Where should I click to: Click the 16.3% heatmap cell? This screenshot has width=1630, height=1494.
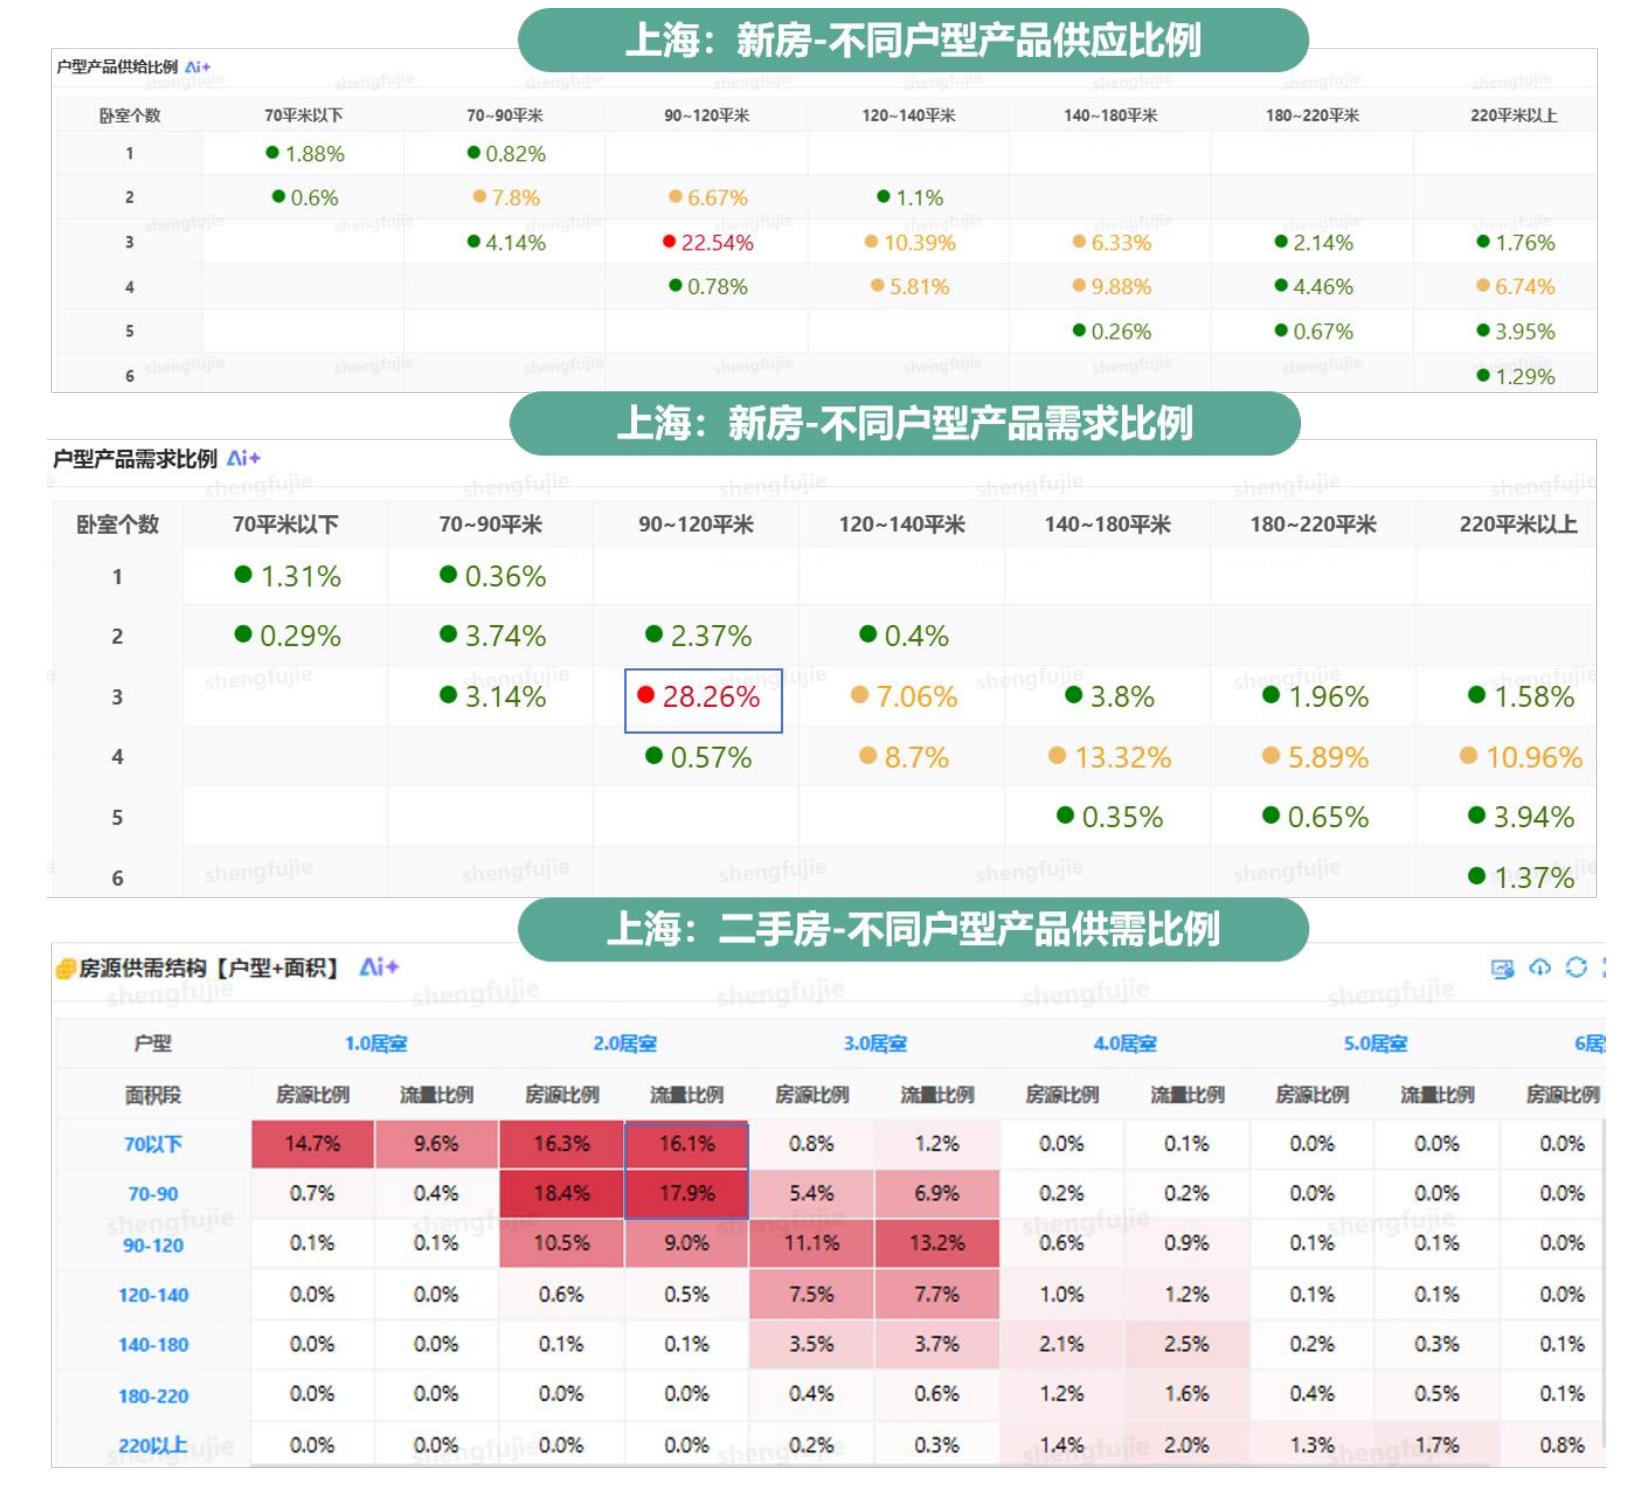tap(562, 1144)
